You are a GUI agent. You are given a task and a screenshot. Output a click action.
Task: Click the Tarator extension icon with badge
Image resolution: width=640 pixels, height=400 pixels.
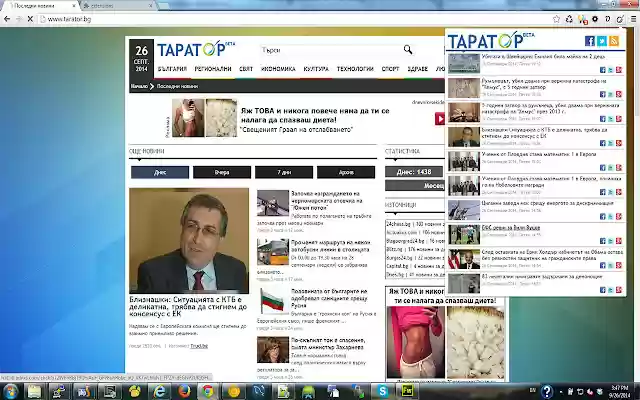click(x=582, y=19)
